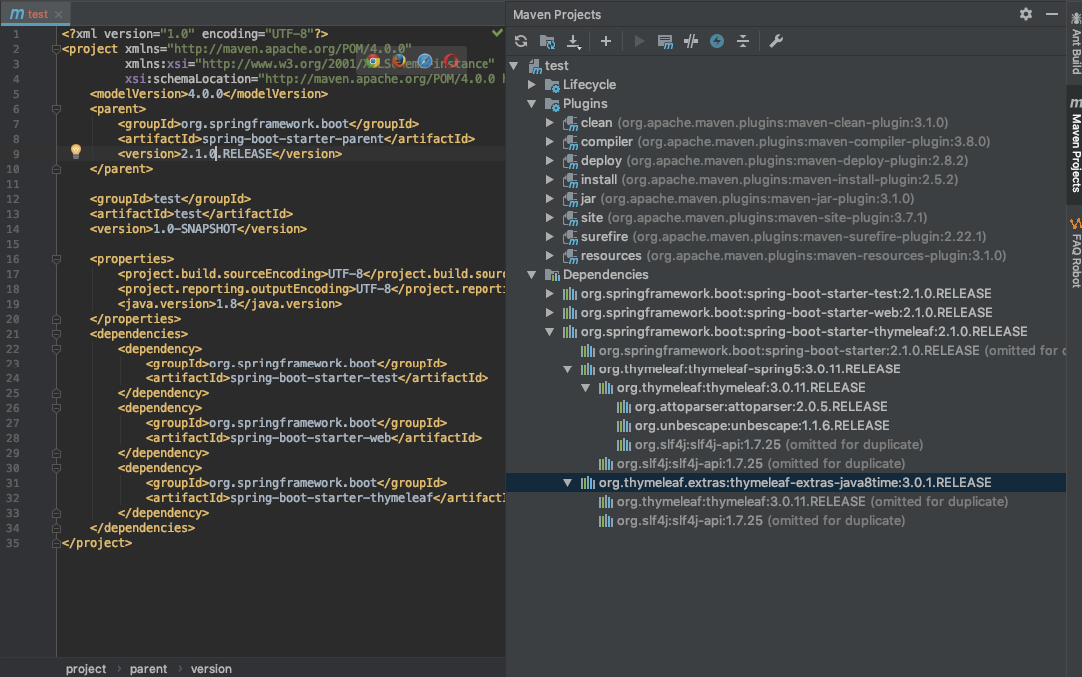Add a new Maven project
The height and width of the screenshot is (677, 1082).
(605, 41)
